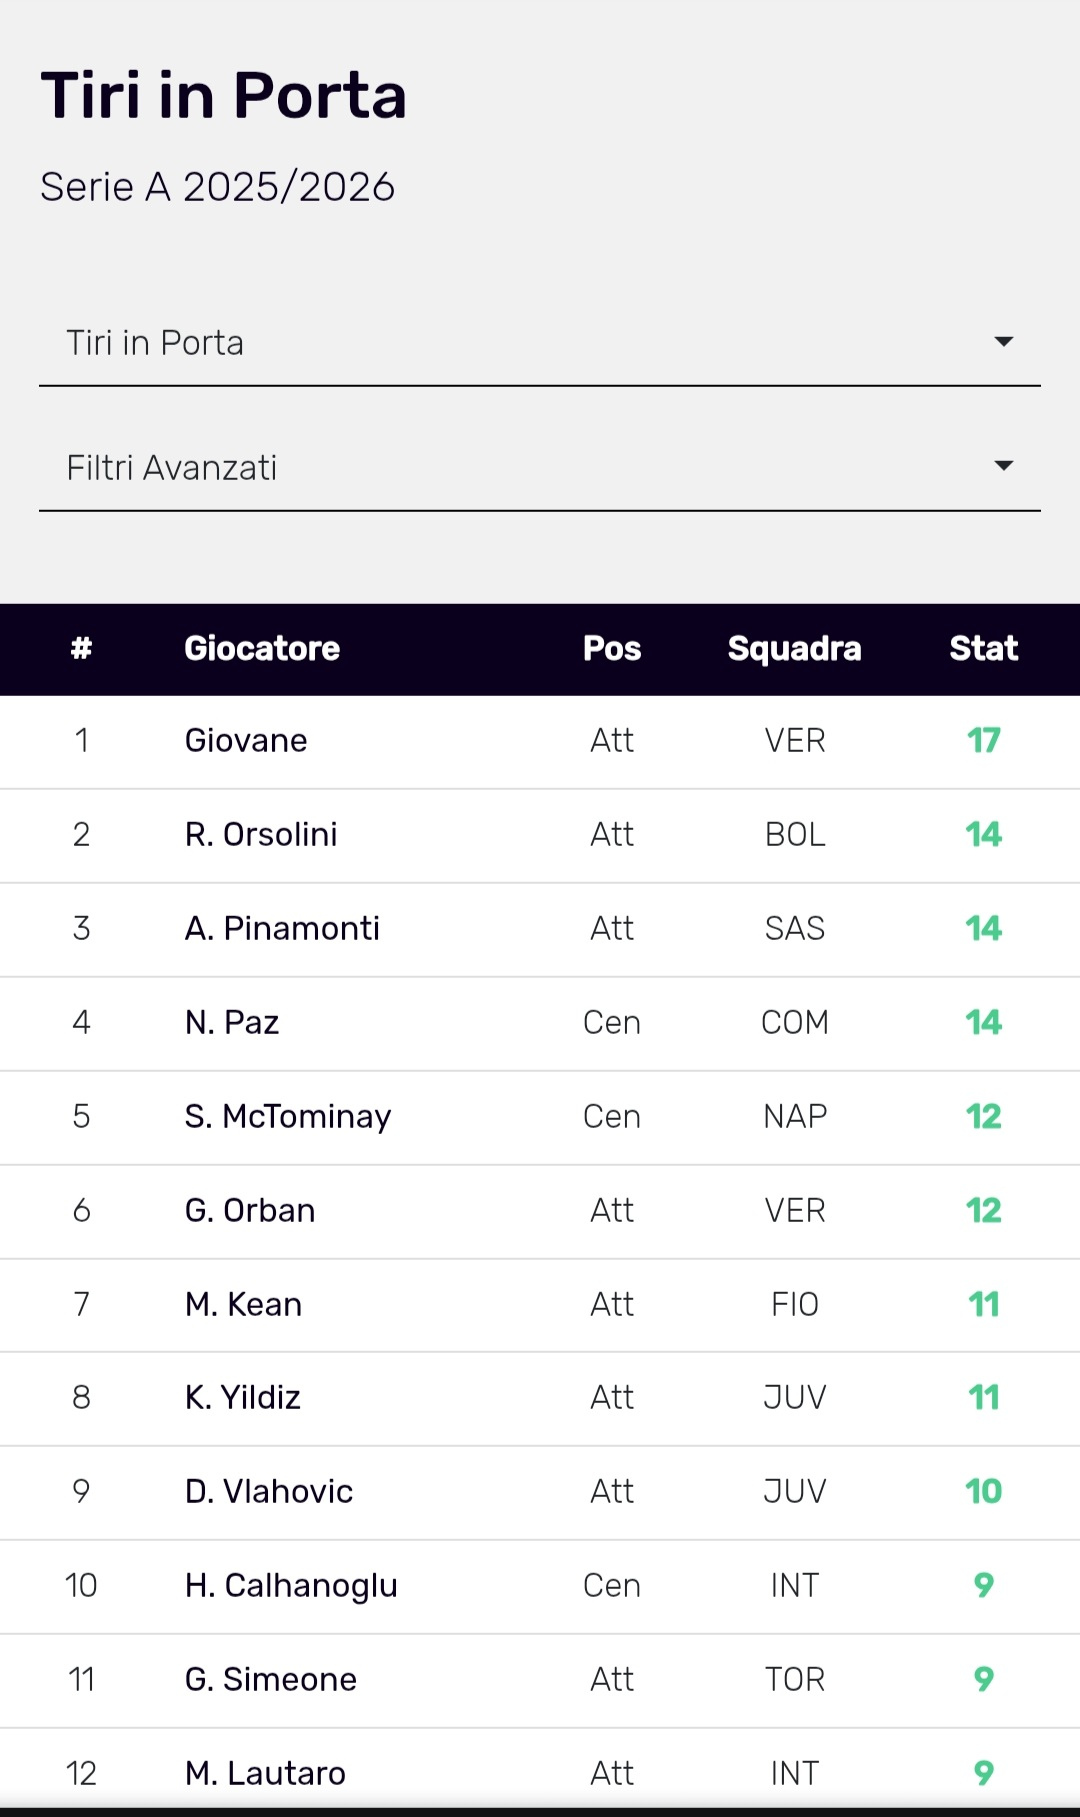Select H. Calhanoglu row
The image size is (1080, 1817).
tap(291, 1586)
